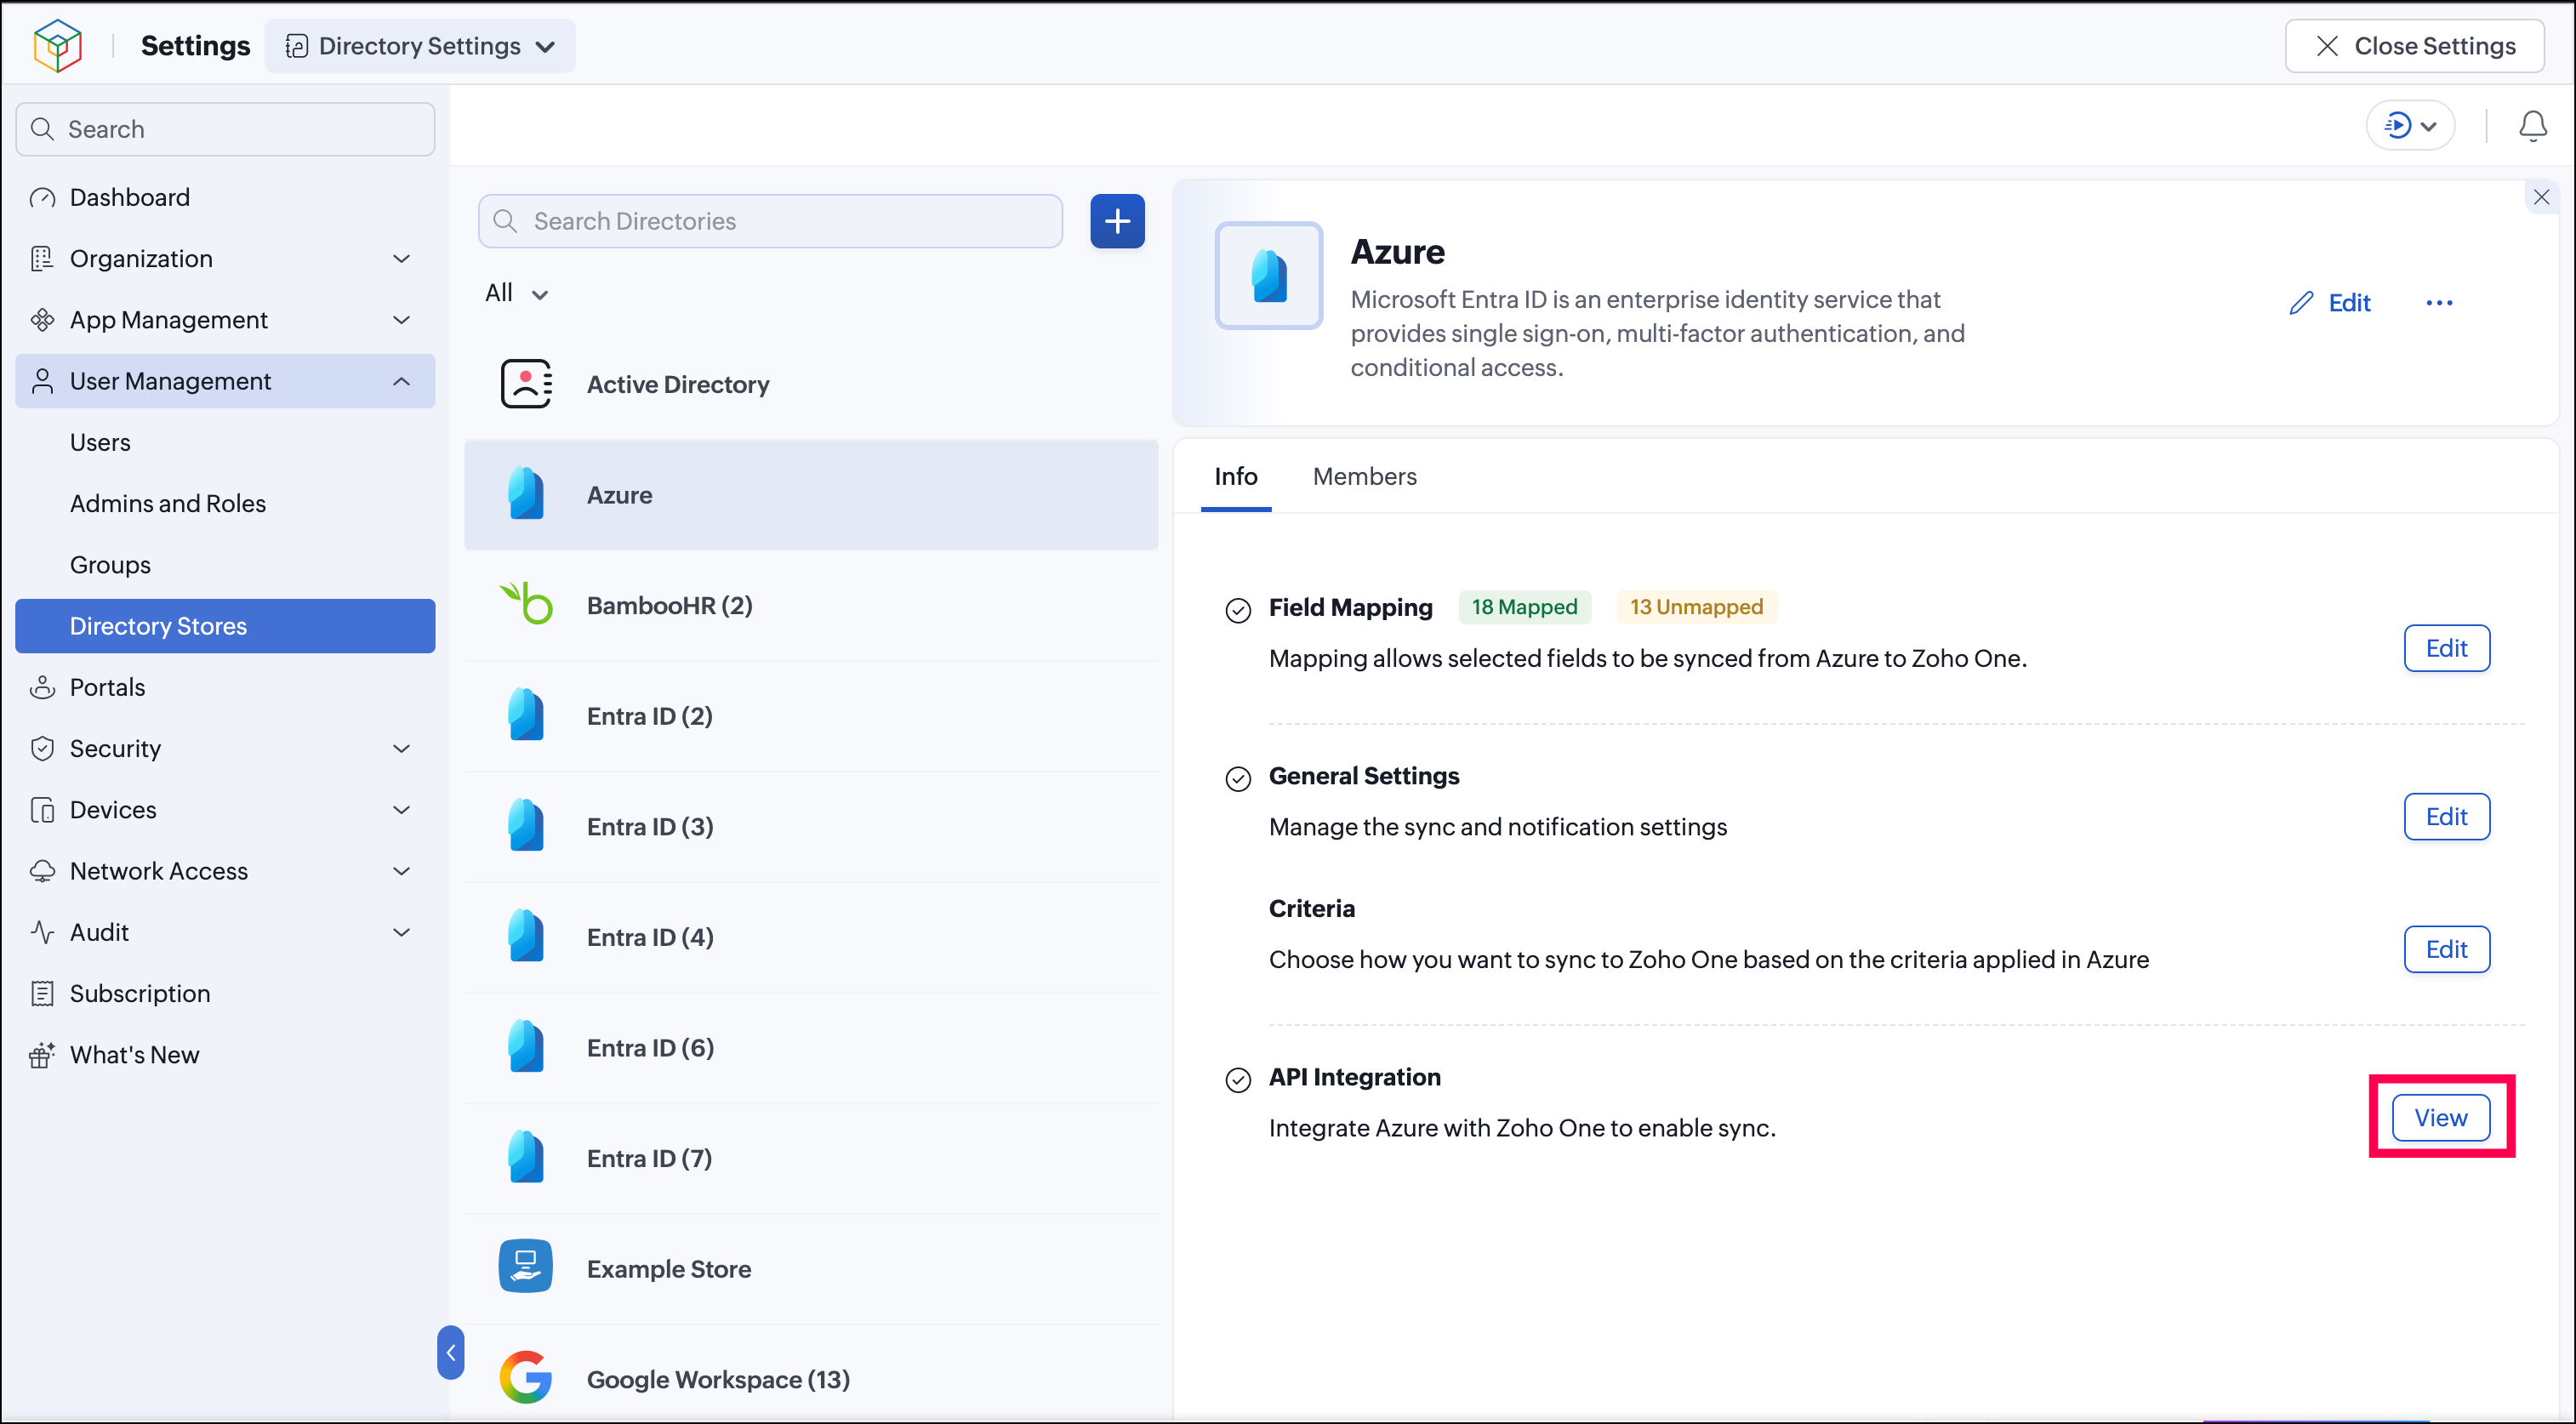The image size is (2576, 1424).
Task: Click the BambooHR leaf icon
Action: click(526, 605)
